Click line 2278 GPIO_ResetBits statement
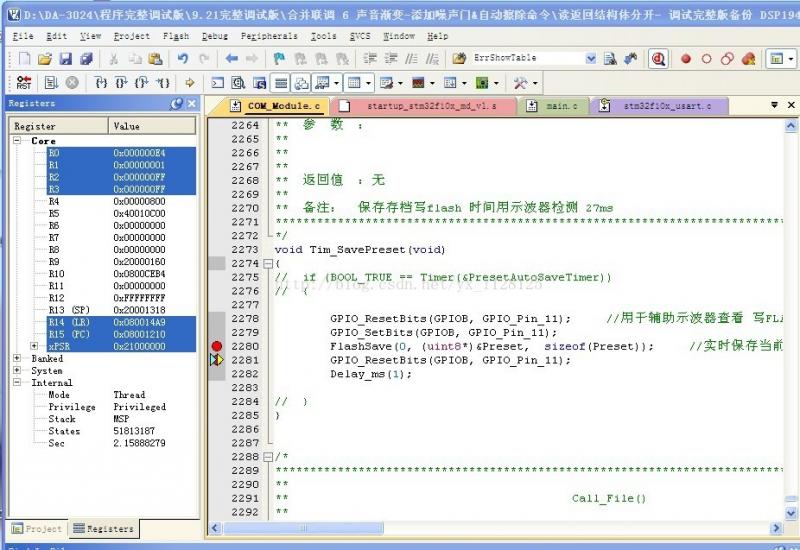 (450, 319)
